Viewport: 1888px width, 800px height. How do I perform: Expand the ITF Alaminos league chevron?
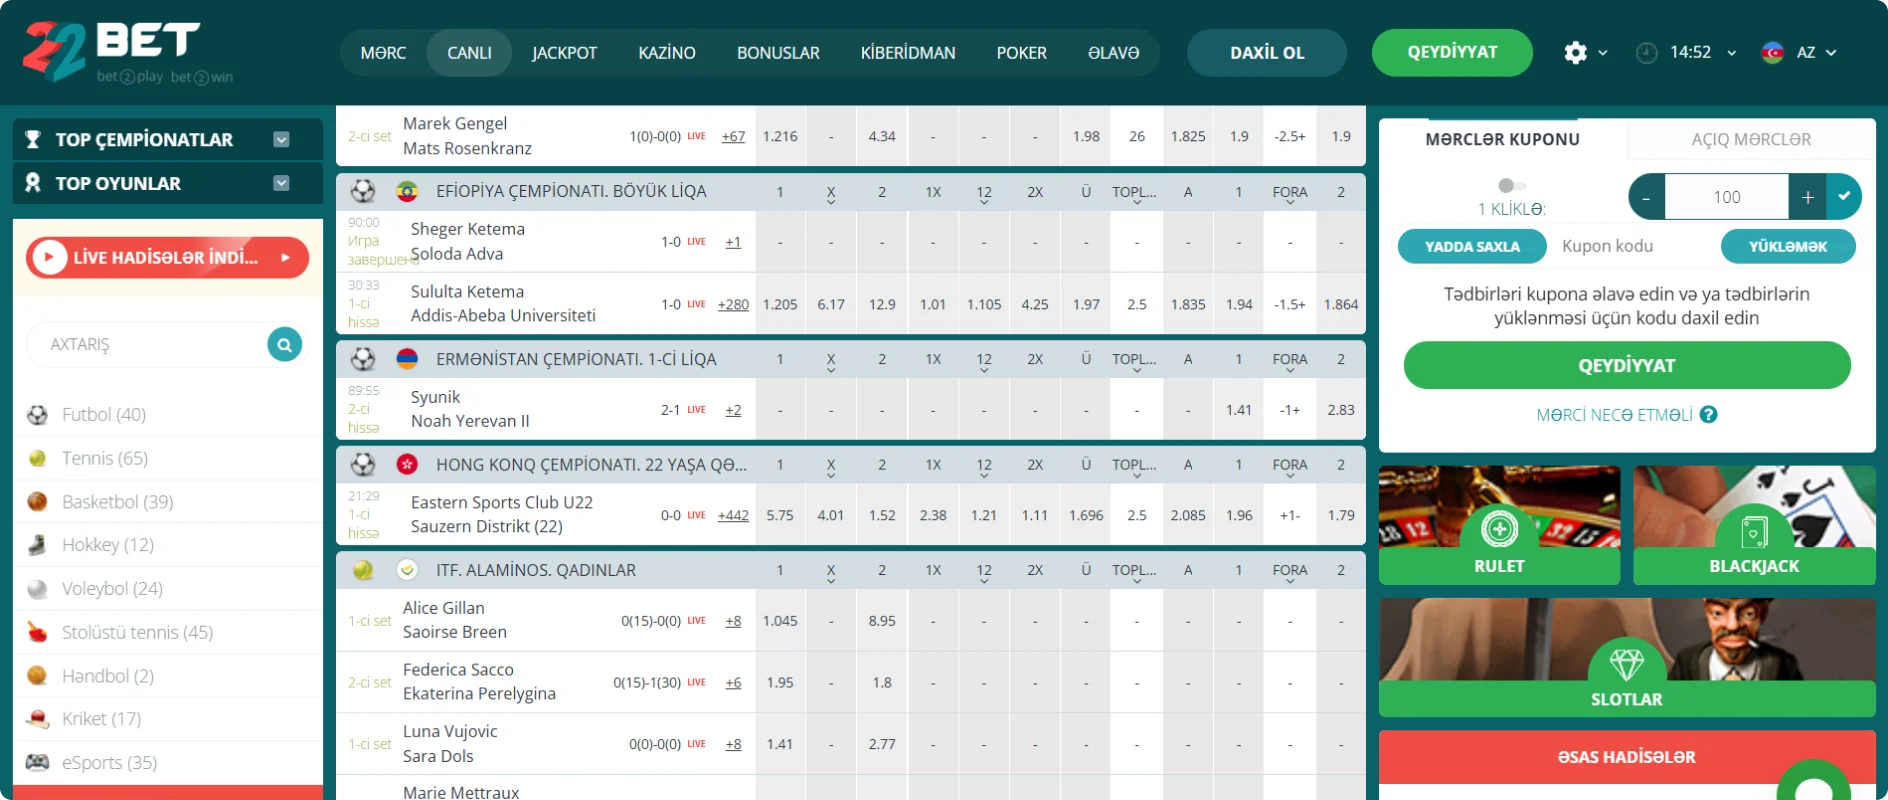pyautogui.click(x=407, y=570)
